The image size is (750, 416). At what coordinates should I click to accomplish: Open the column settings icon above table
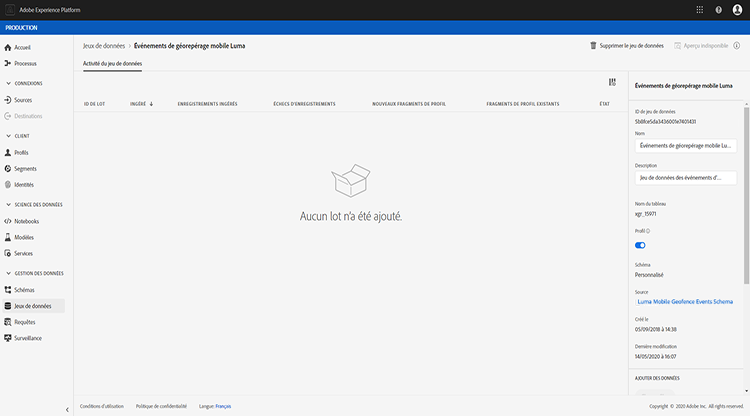tap(612, 82)
